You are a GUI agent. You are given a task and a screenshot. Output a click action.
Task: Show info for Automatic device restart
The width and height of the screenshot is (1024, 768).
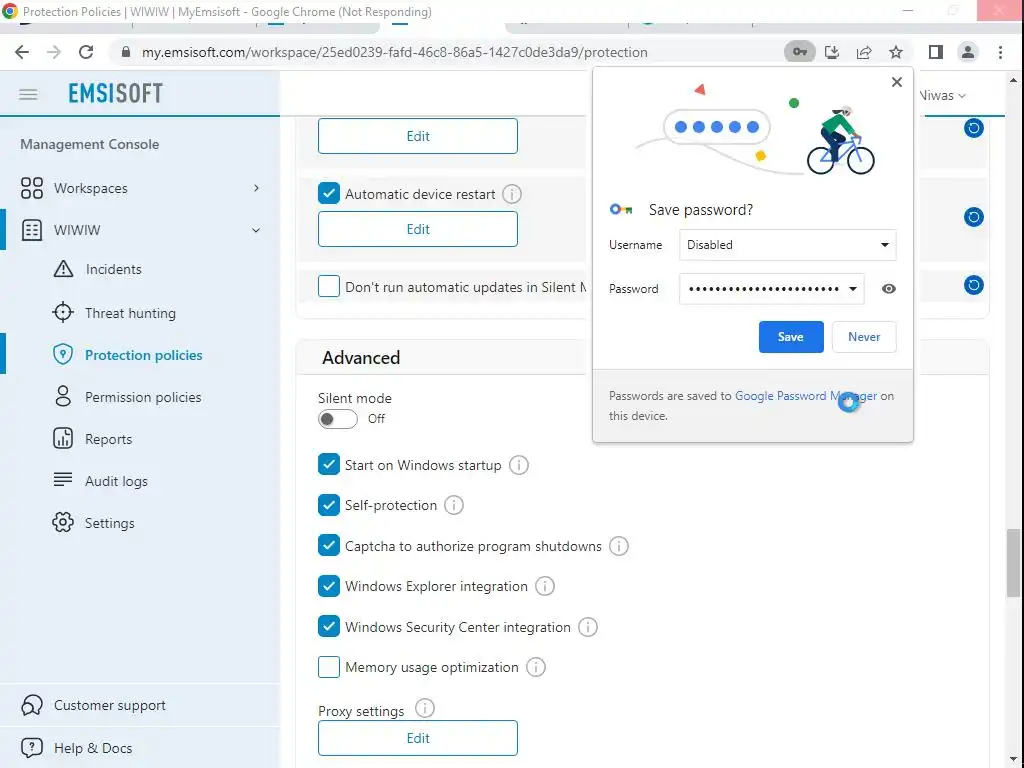[512, 194]
